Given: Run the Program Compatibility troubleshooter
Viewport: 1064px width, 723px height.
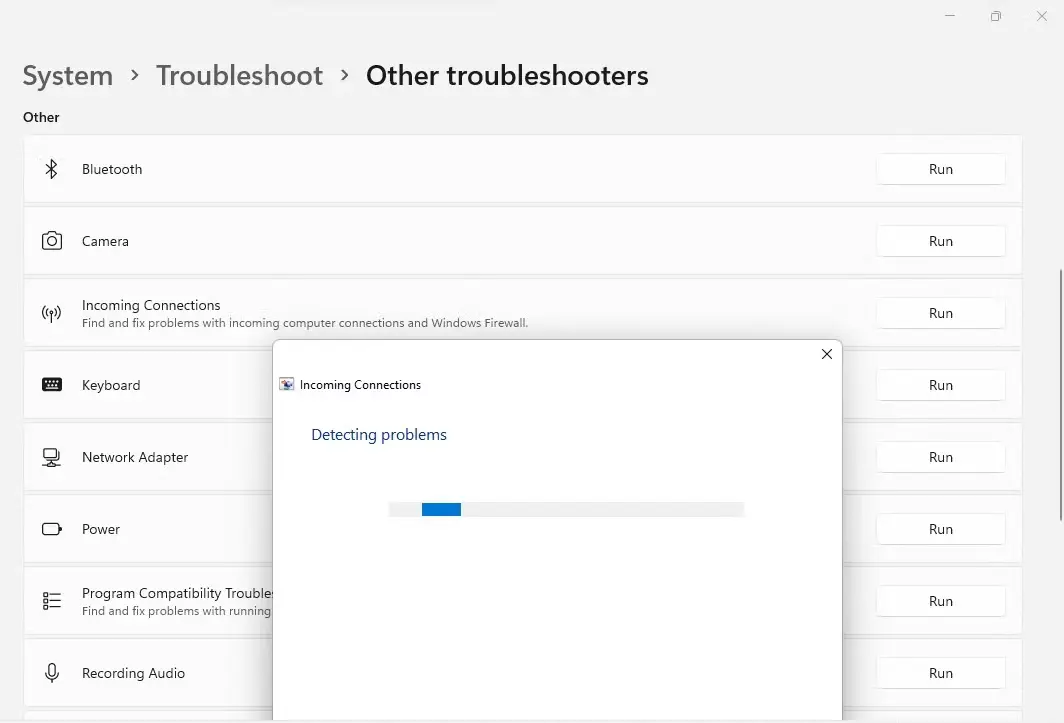Looking at the screenshot, I should [940, 601].
